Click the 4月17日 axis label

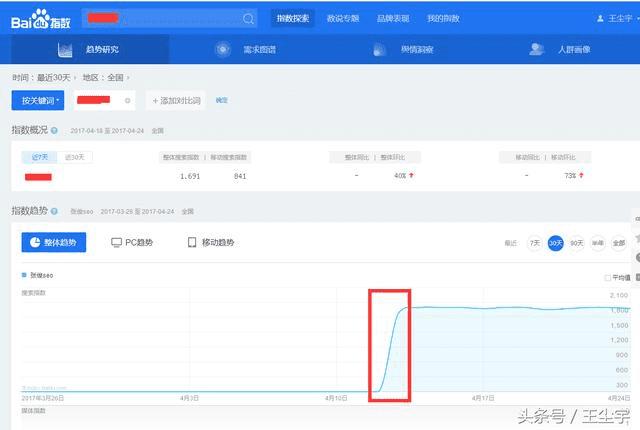pyautogui.click(x=483, y=398)
